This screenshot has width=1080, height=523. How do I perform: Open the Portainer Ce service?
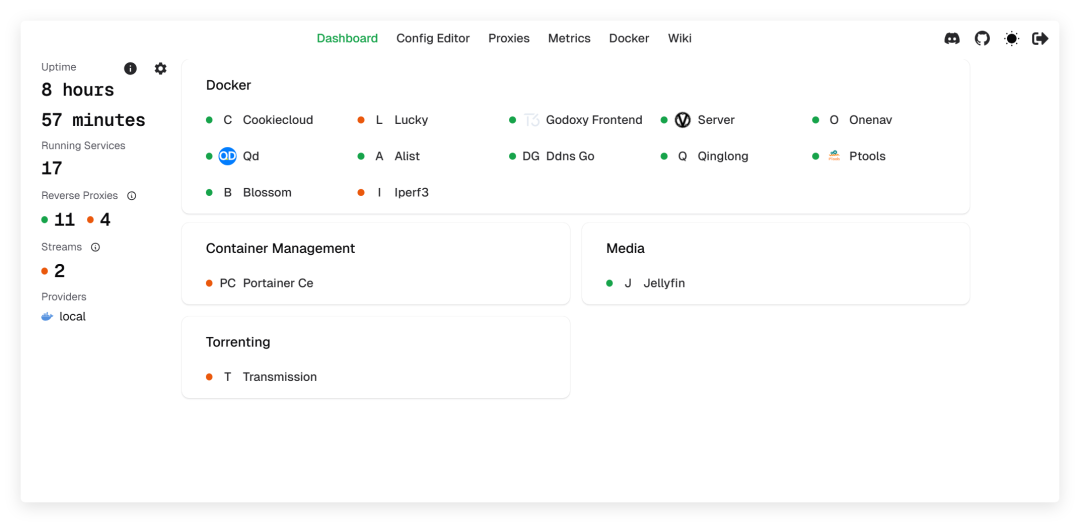click(277, 283)
